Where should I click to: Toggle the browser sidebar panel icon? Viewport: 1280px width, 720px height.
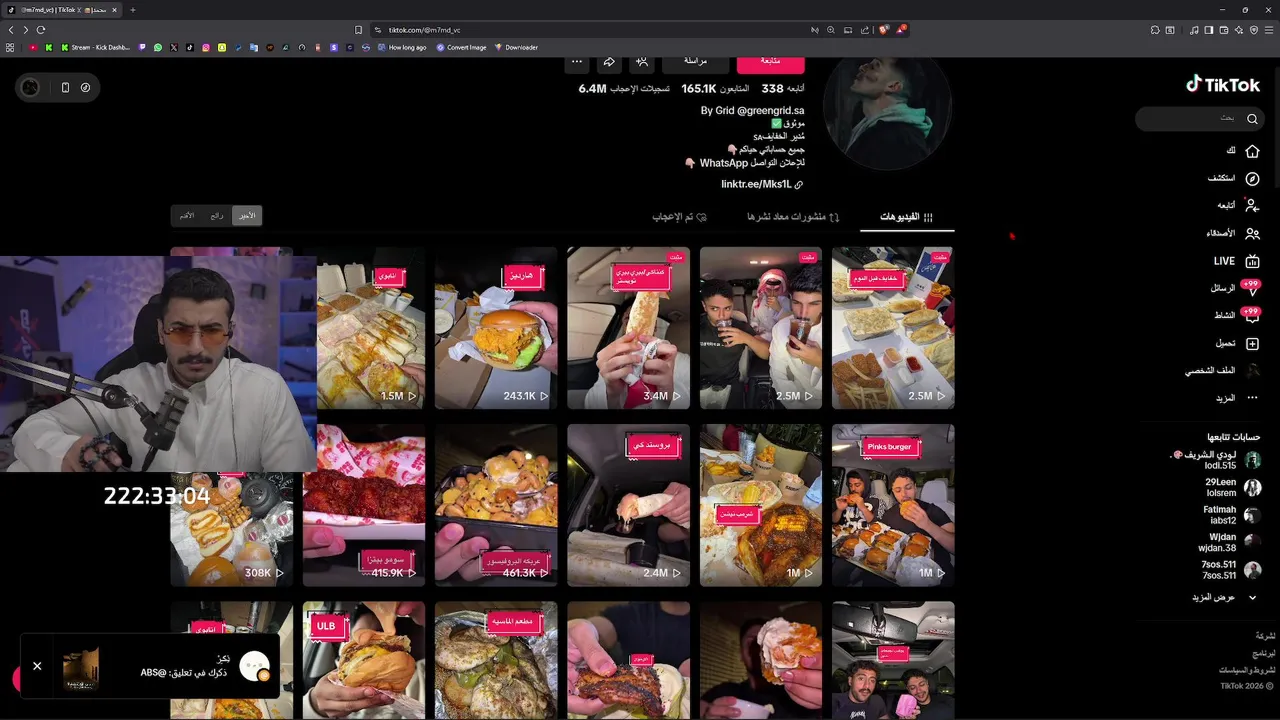(x=1209, y=30)
